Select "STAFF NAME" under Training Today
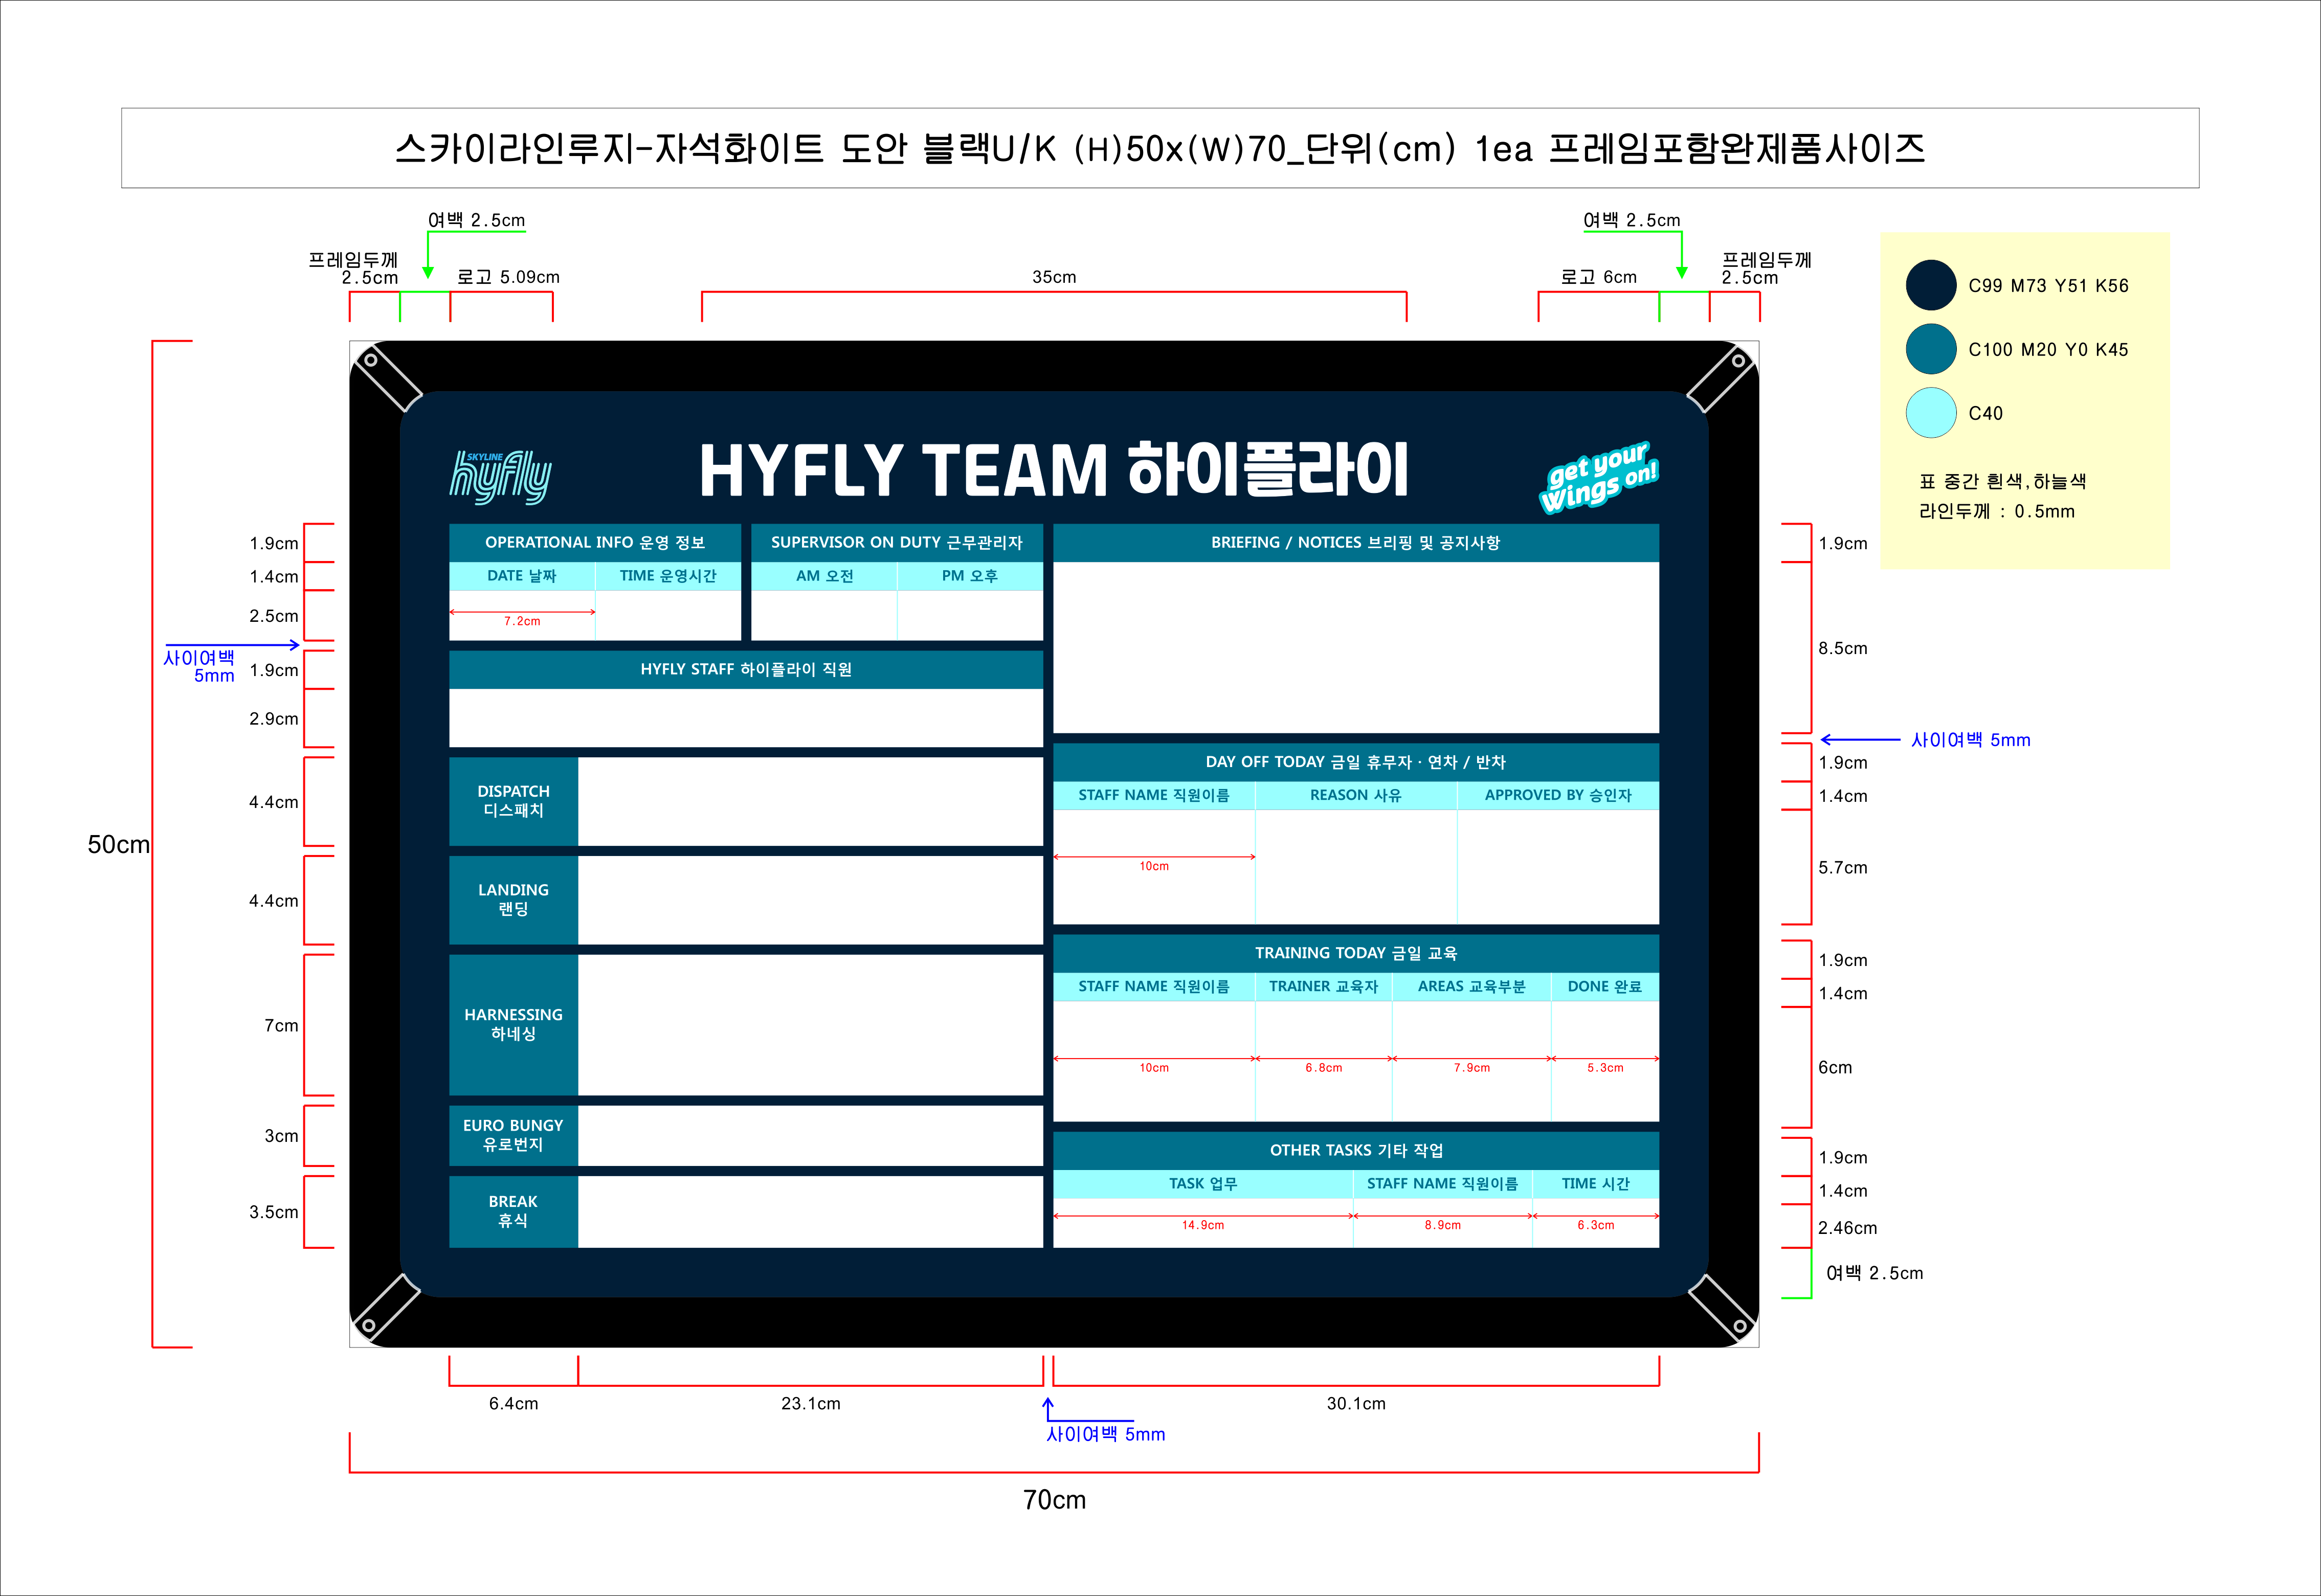Image resolution: width=2321 pixels, height=1596 pixels. pyautogui.click(x=1154, y=986)
